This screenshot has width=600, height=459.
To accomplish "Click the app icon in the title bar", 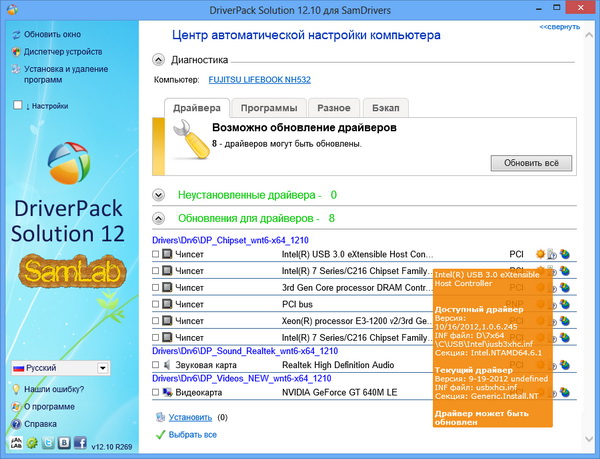I will pyautogui.click(x=12, y=10).
